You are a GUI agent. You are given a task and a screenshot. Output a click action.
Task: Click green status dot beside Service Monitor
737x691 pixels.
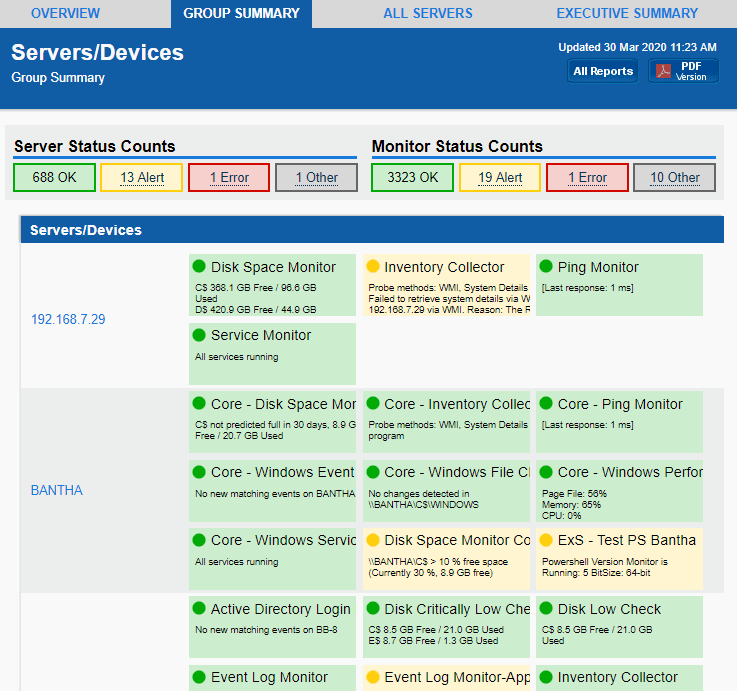199,335
